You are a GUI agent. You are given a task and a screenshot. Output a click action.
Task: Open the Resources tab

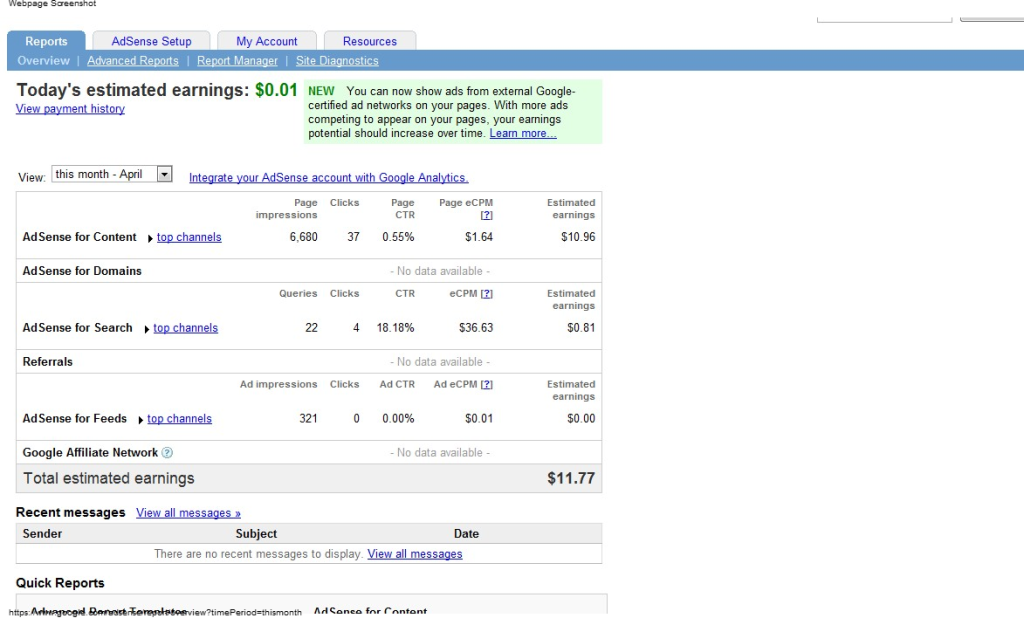coord(369,41)
